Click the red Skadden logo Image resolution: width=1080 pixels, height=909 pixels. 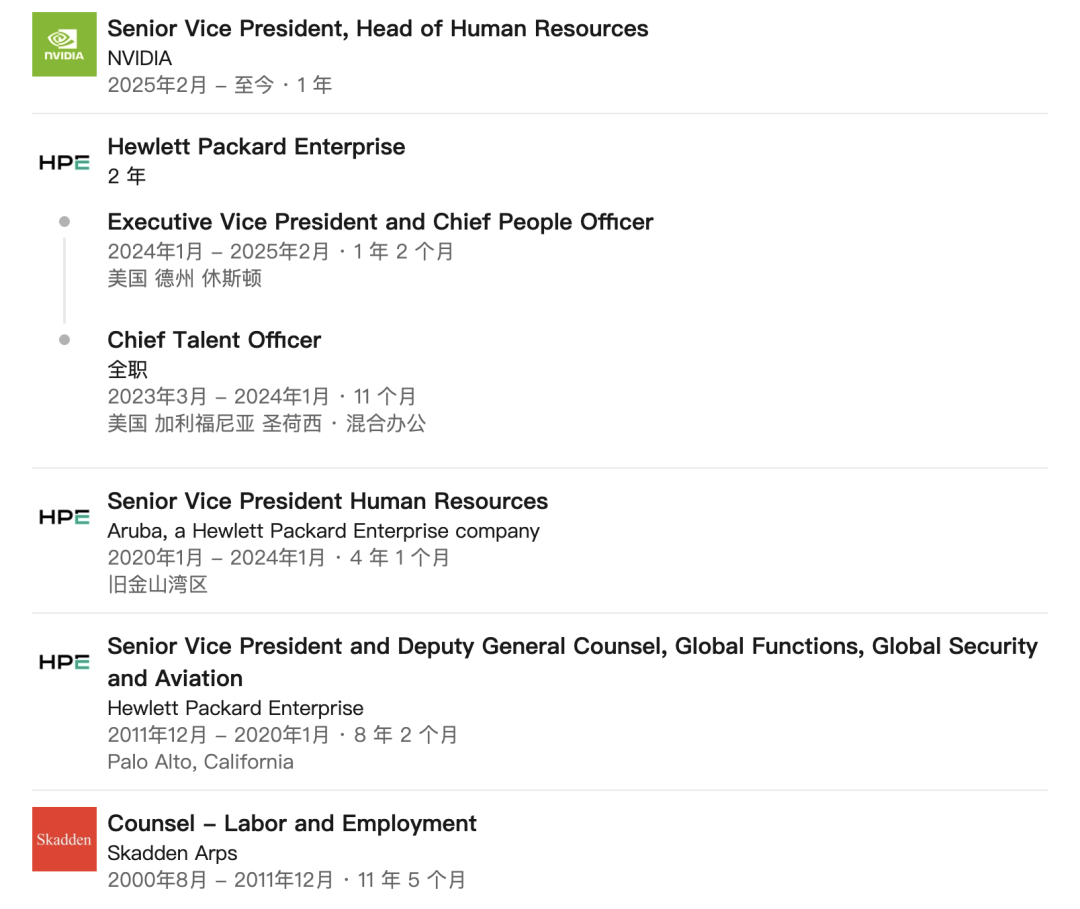point(64,839)
